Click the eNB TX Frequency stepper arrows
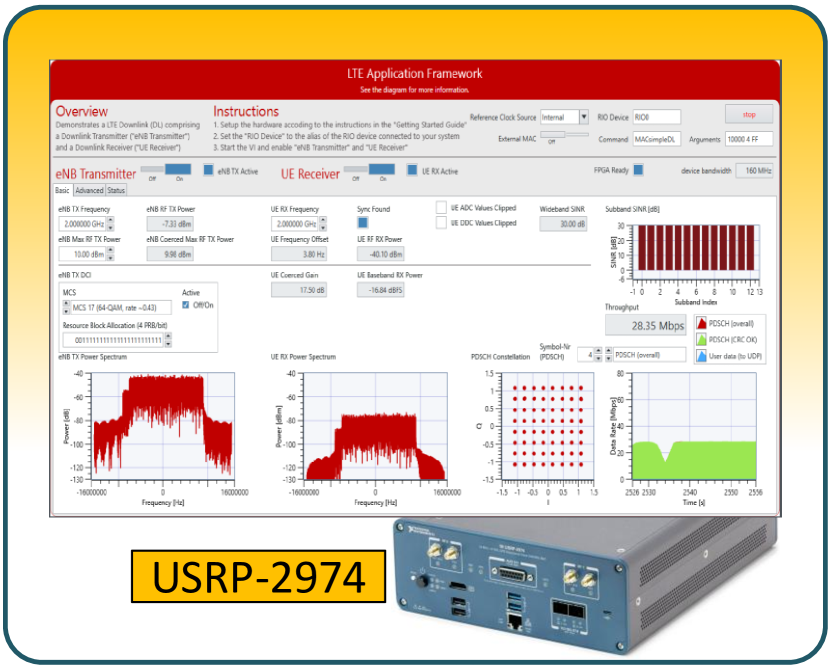 click(x=111, y=224)
